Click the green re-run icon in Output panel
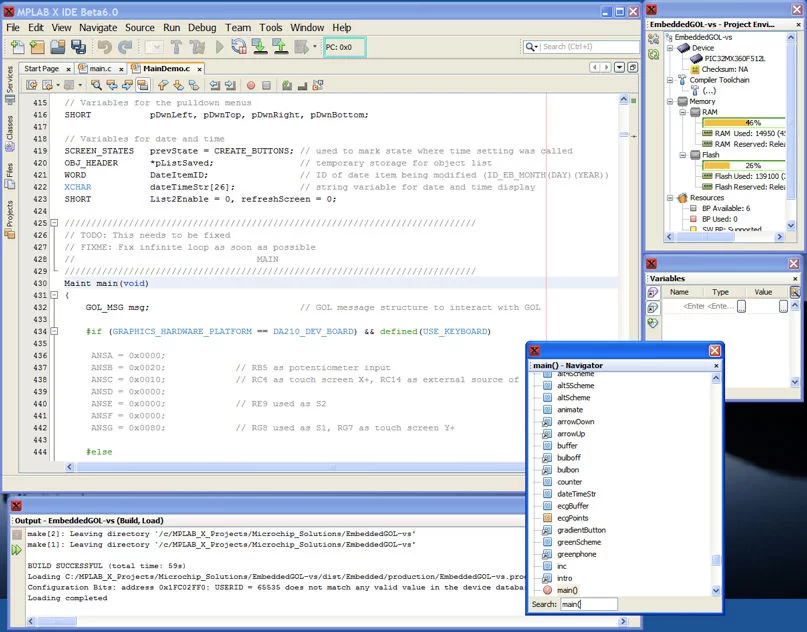The image size is (807, 632). (16, 550)
